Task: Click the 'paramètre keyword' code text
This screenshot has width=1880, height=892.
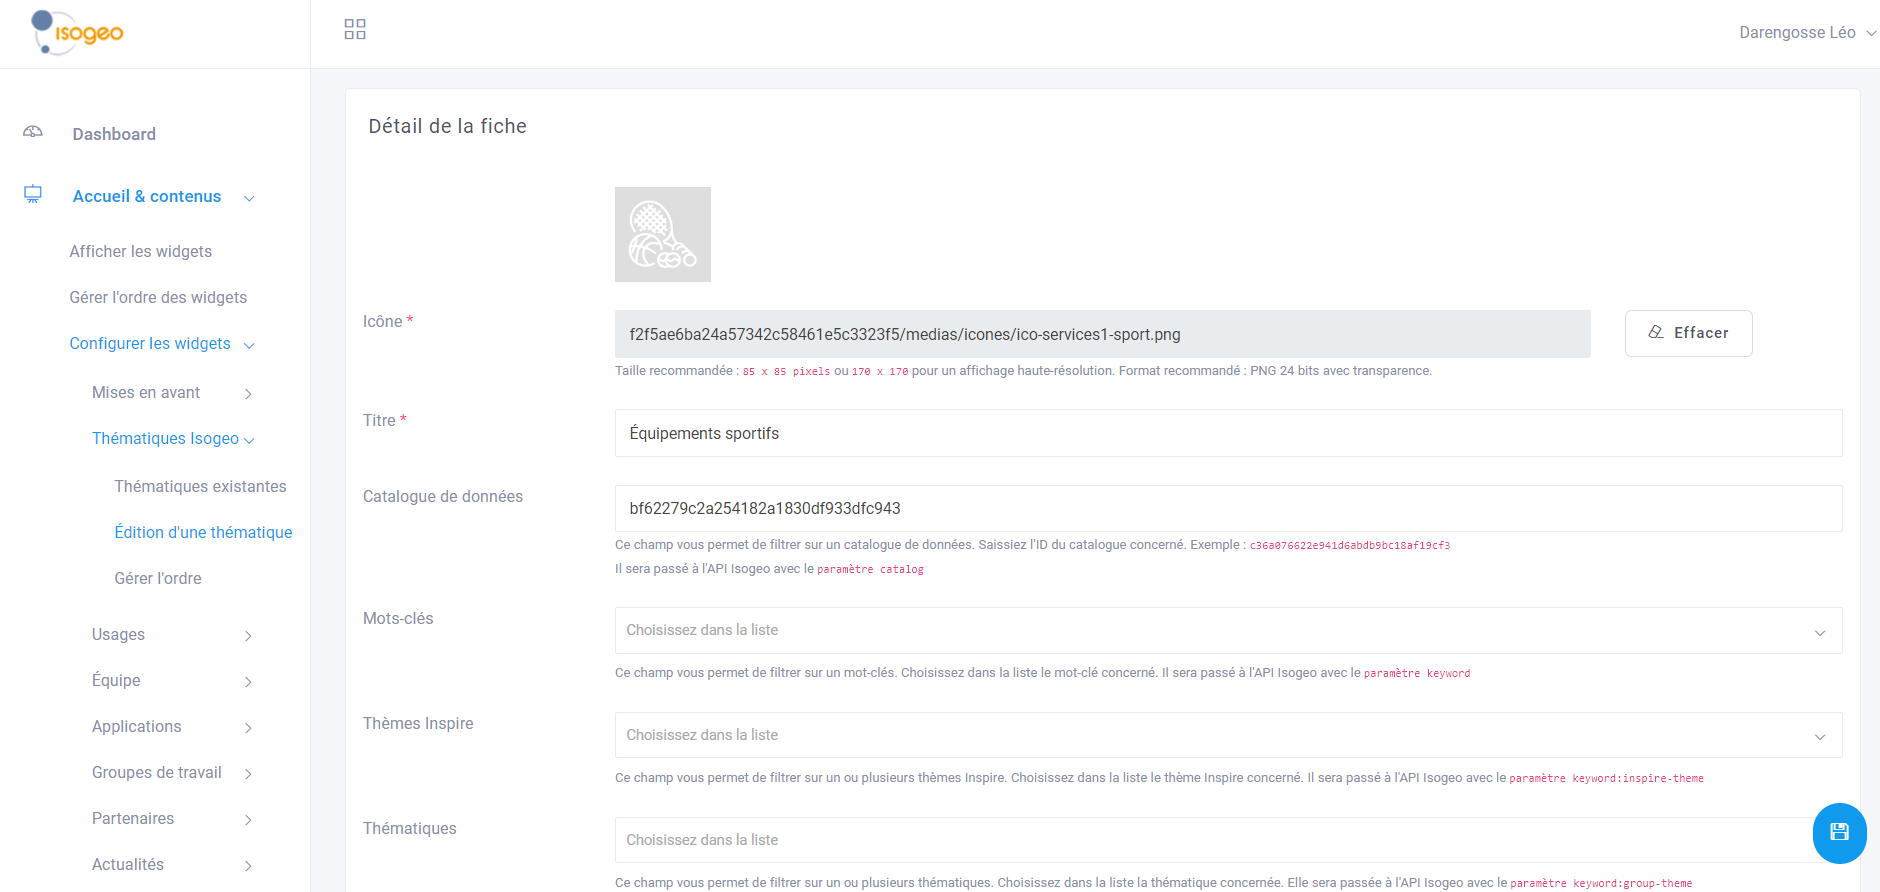Action: point(1417,674)
